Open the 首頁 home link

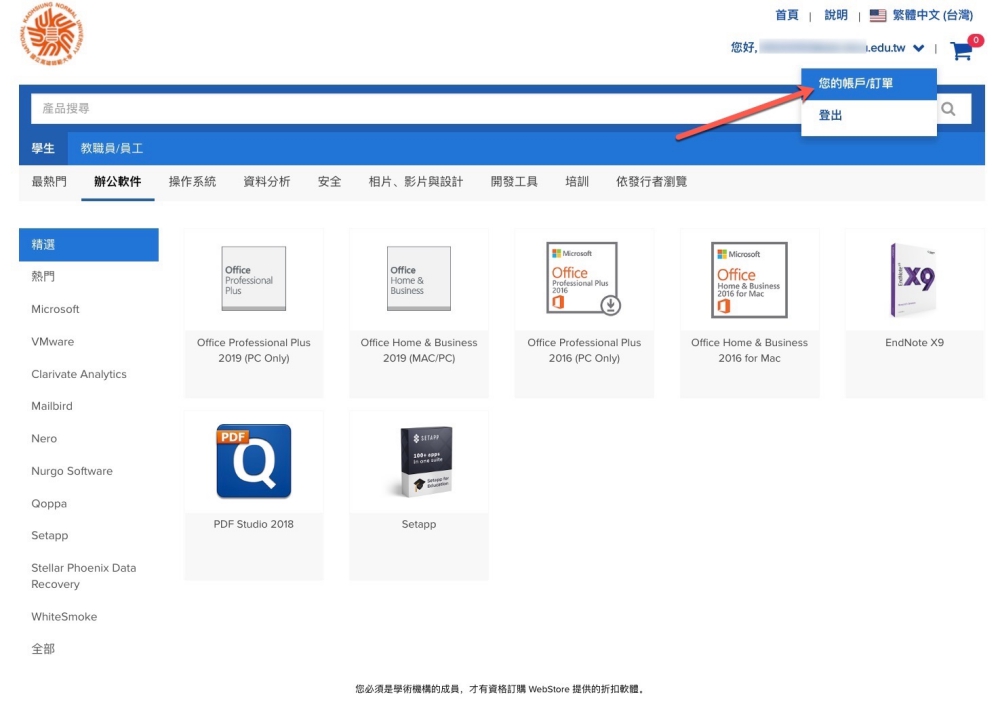786,15
